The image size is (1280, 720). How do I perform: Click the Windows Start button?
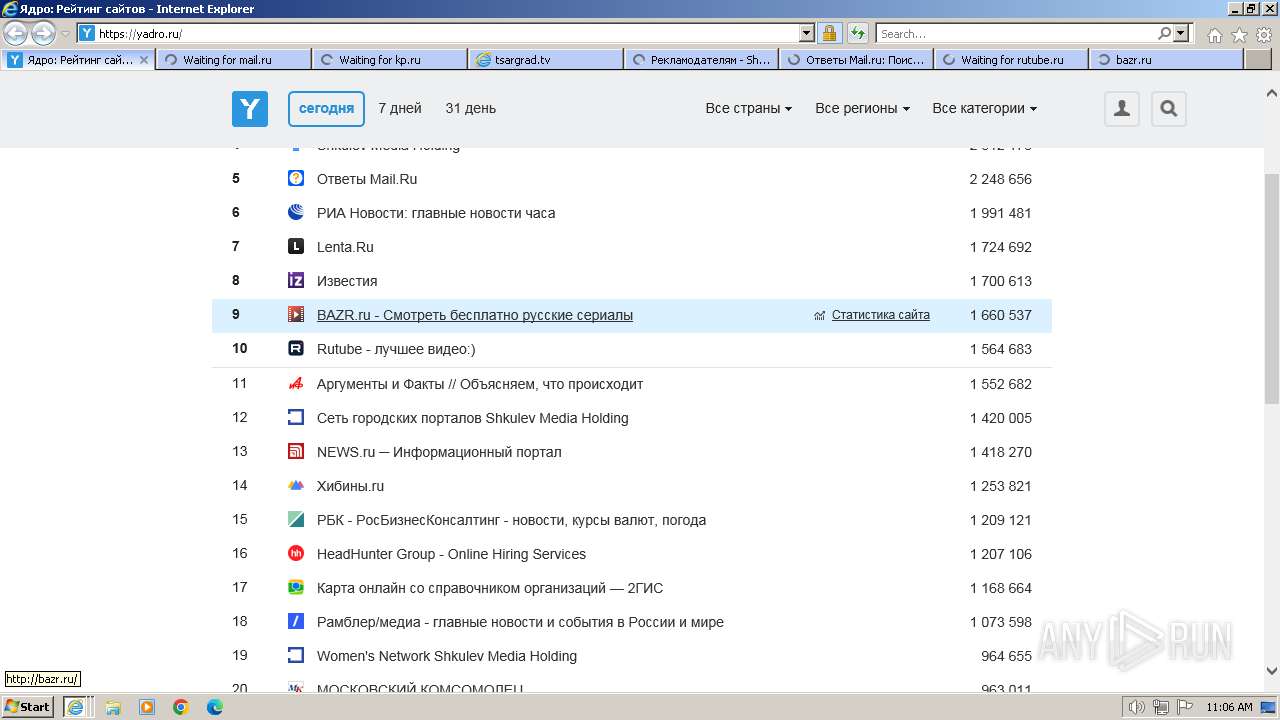click(x=28, y=707)
